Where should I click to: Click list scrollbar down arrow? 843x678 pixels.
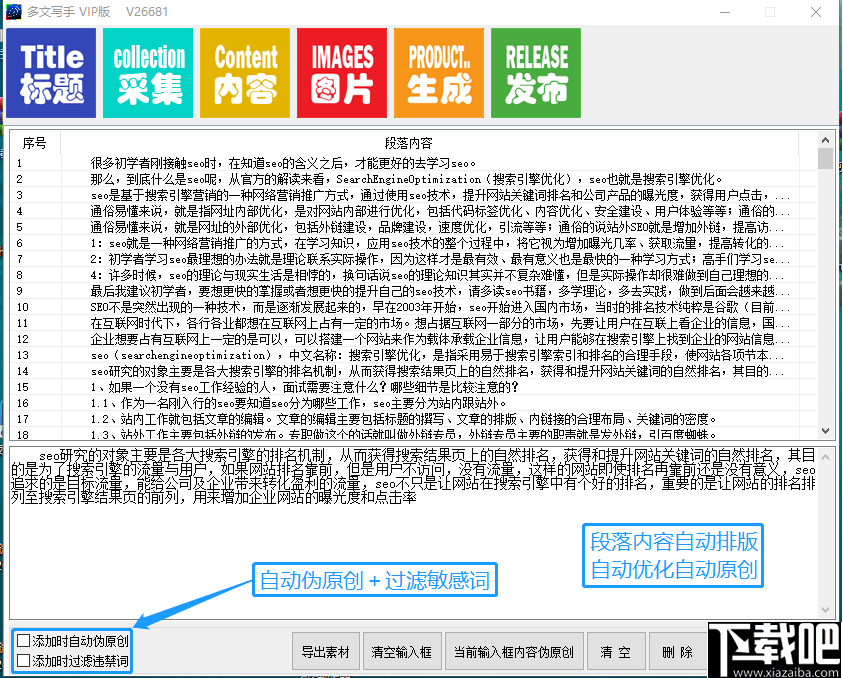[x=825, y=431]
